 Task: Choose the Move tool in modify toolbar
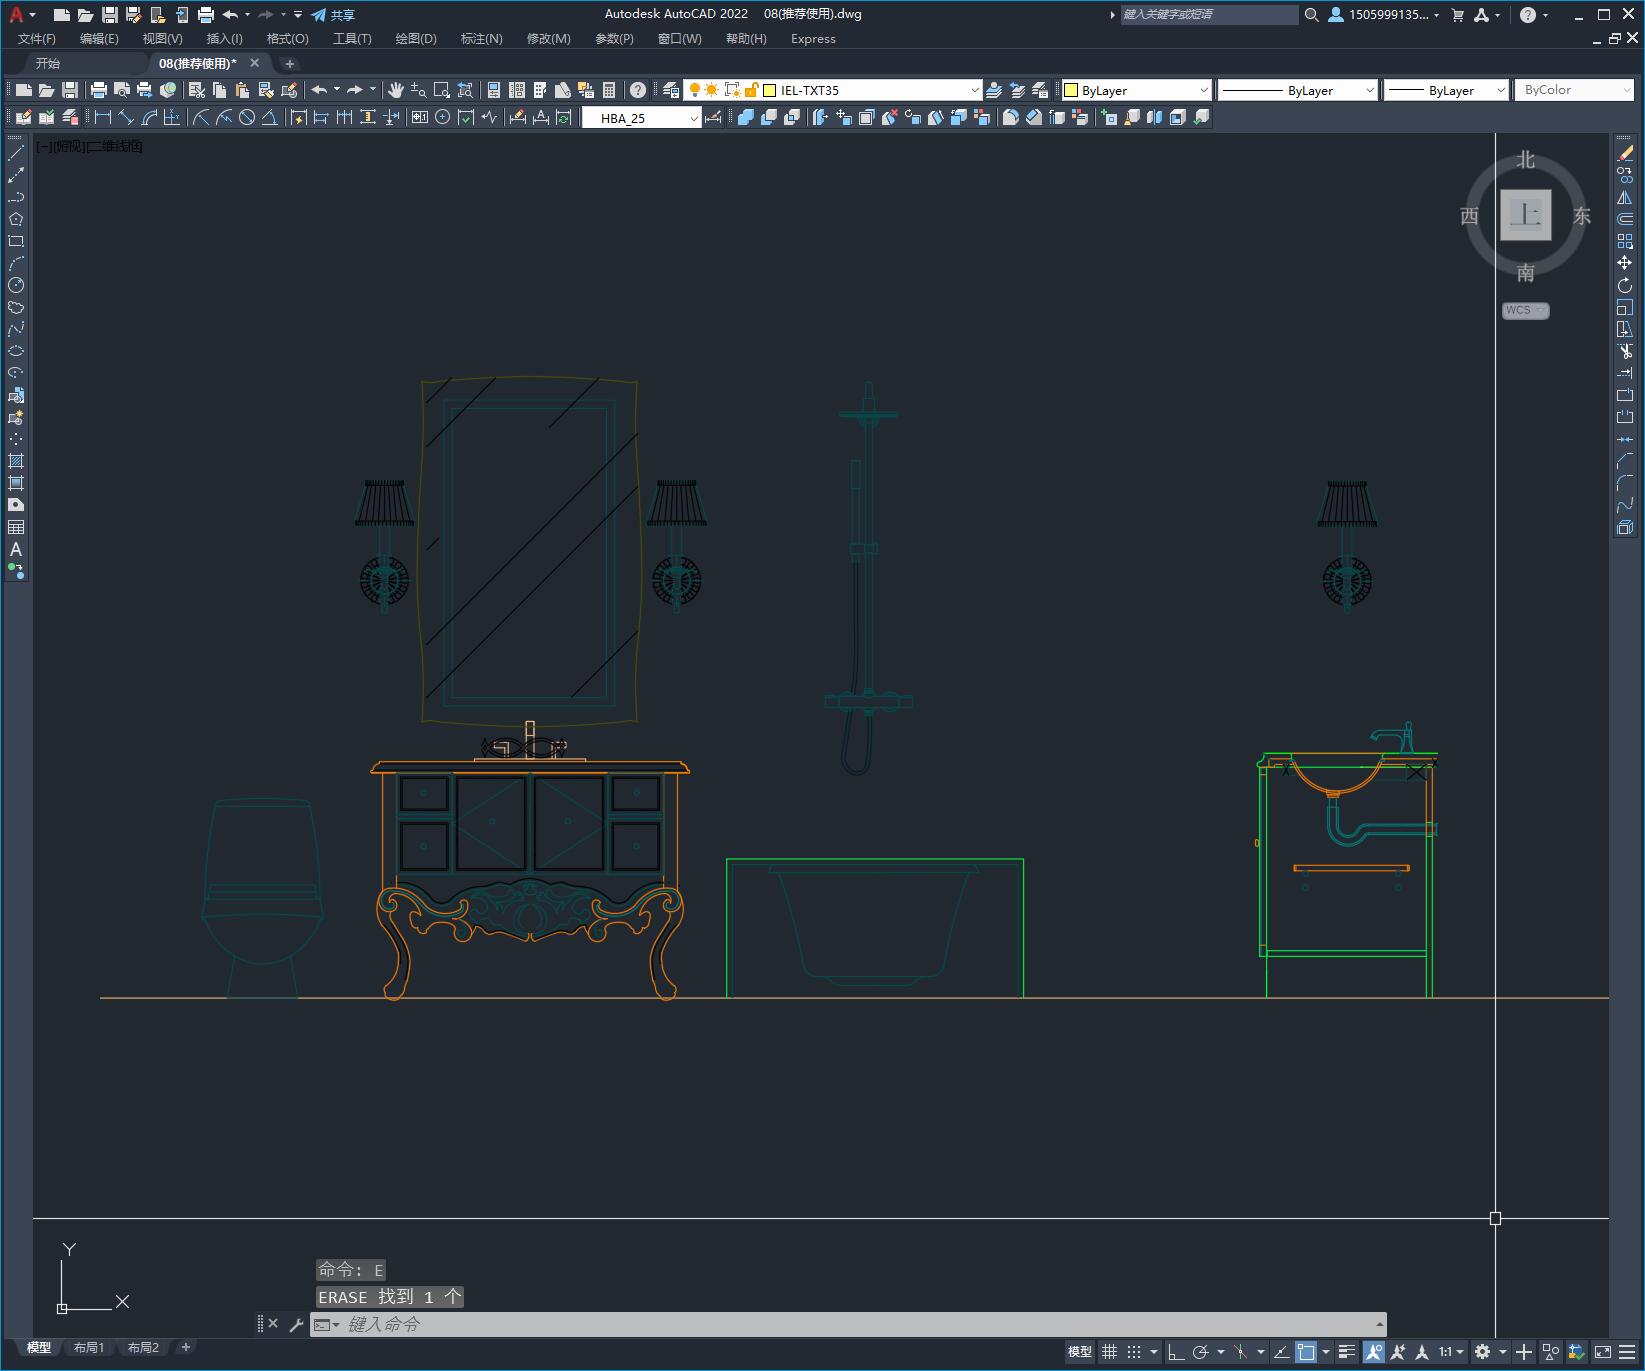tap(1625, 263)
